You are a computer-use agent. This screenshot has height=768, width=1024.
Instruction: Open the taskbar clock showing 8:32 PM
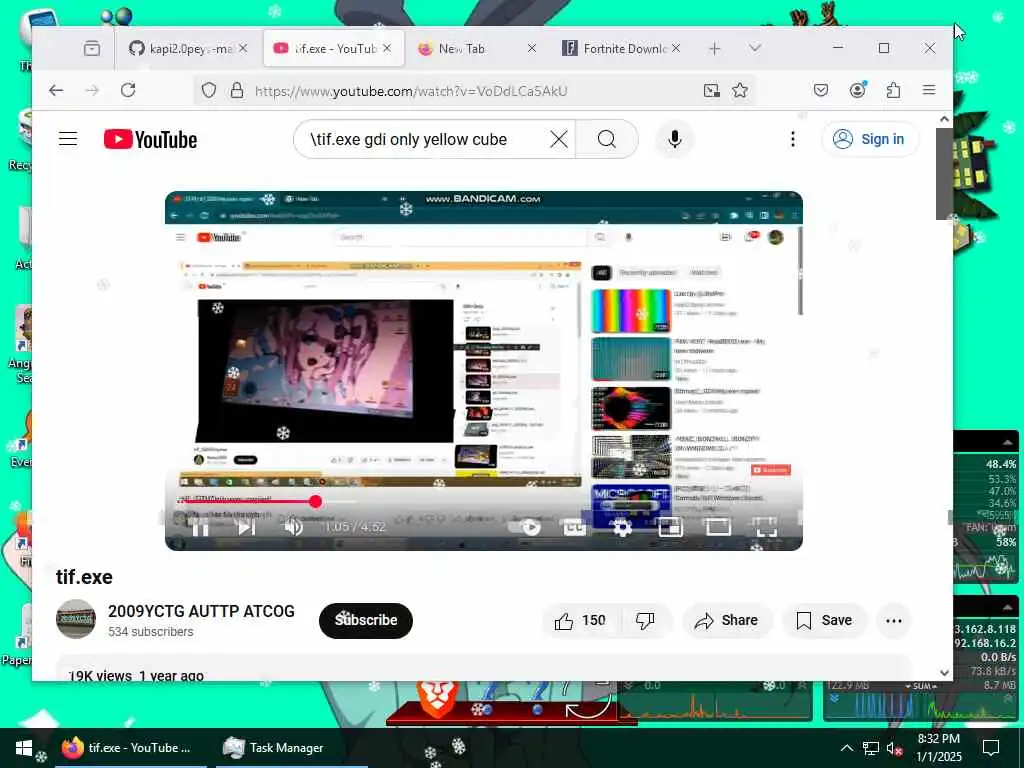tap(939, 748)
